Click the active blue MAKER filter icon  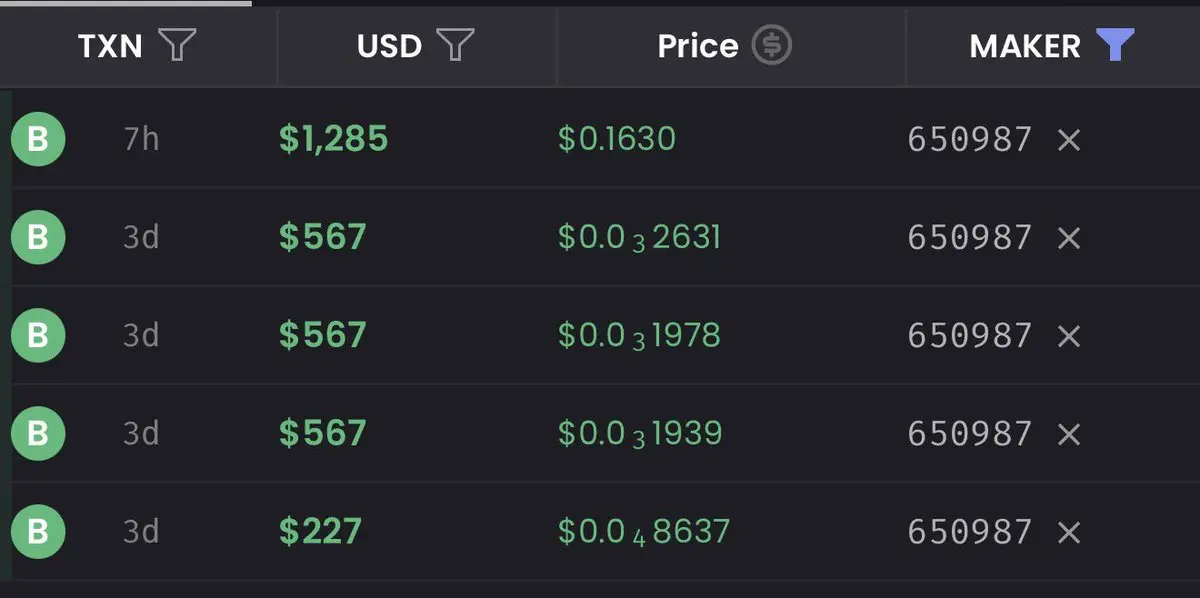pos(1115,45)
